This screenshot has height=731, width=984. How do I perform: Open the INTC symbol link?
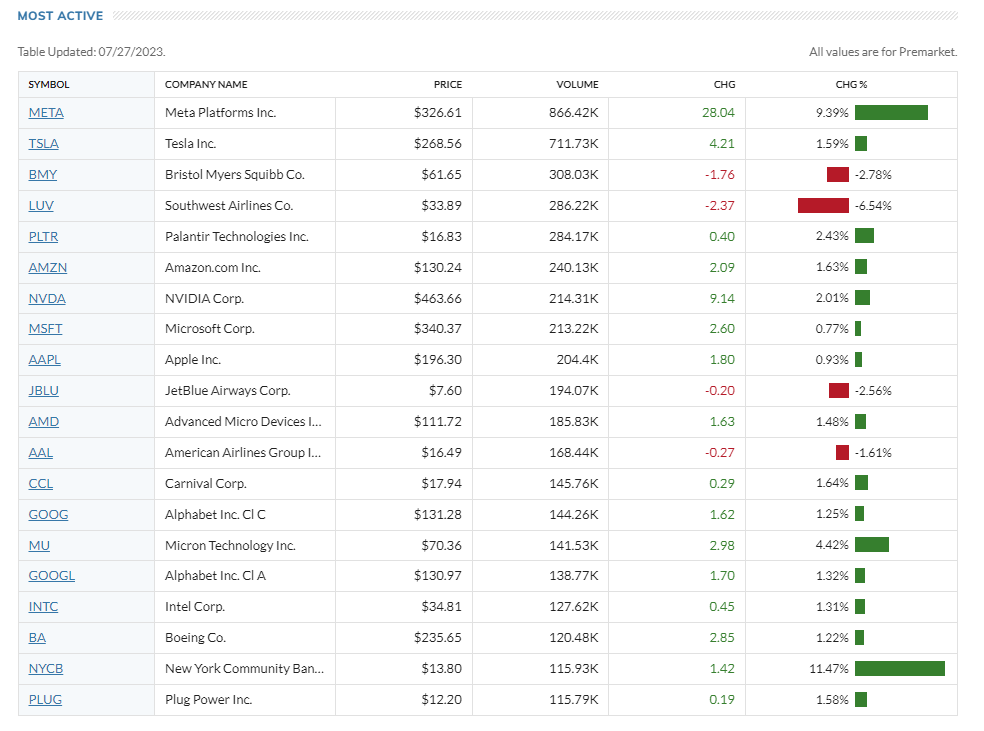(x=43, y=607)
